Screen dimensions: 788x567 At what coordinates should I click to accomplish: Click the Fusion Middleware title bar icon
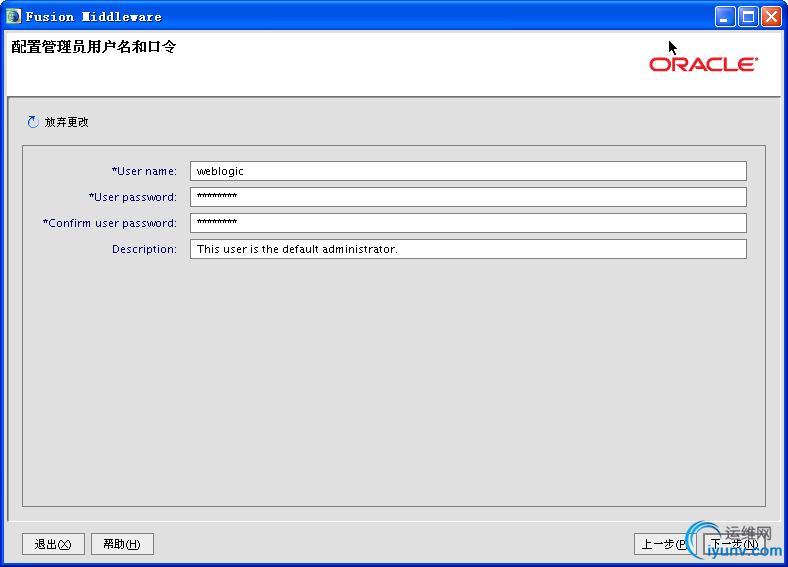click(13, 16)
